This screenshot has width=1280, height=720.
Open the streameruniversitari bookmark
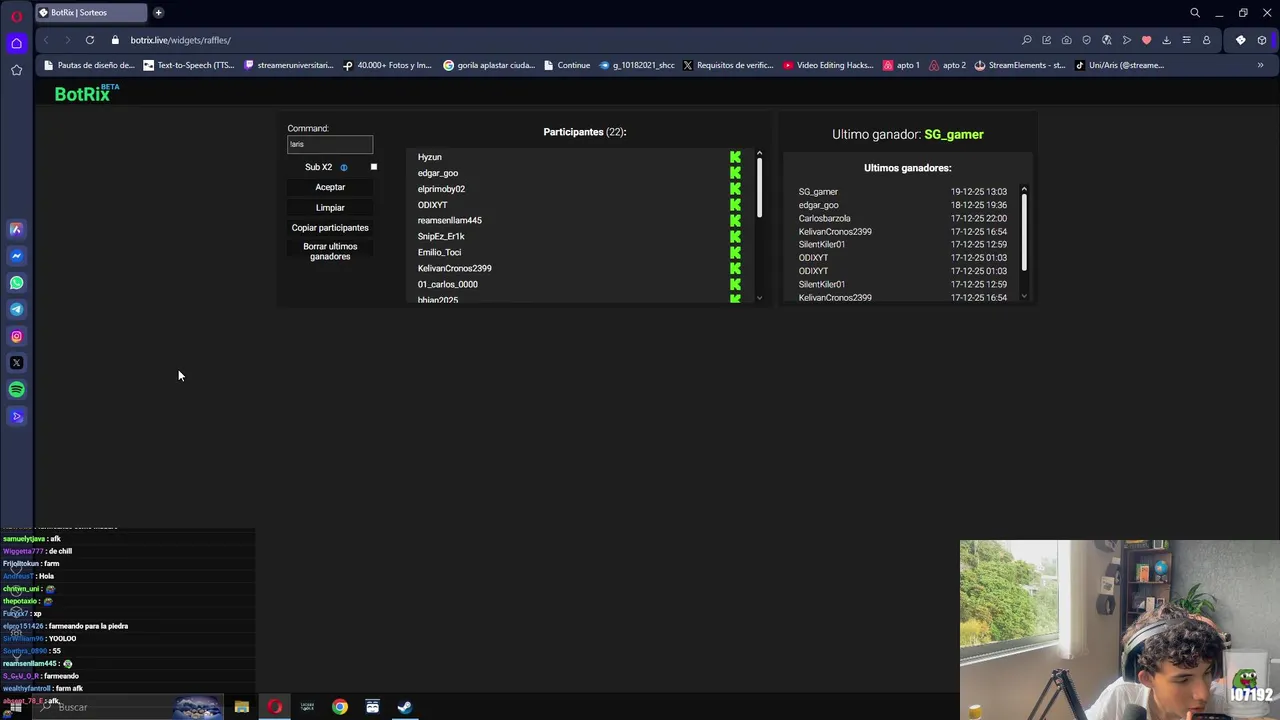[x=289, y=65]
